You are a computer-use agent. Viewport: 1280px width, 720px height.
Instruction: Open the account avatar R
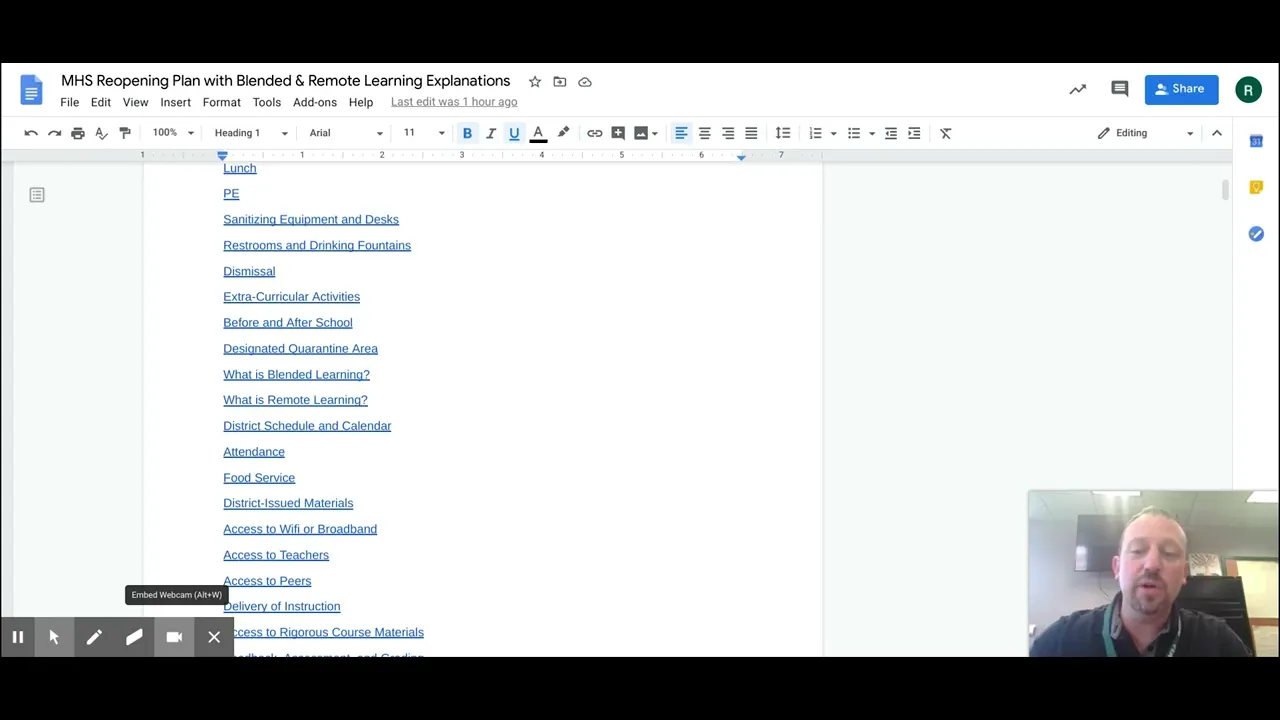(x=1248, y=90)
